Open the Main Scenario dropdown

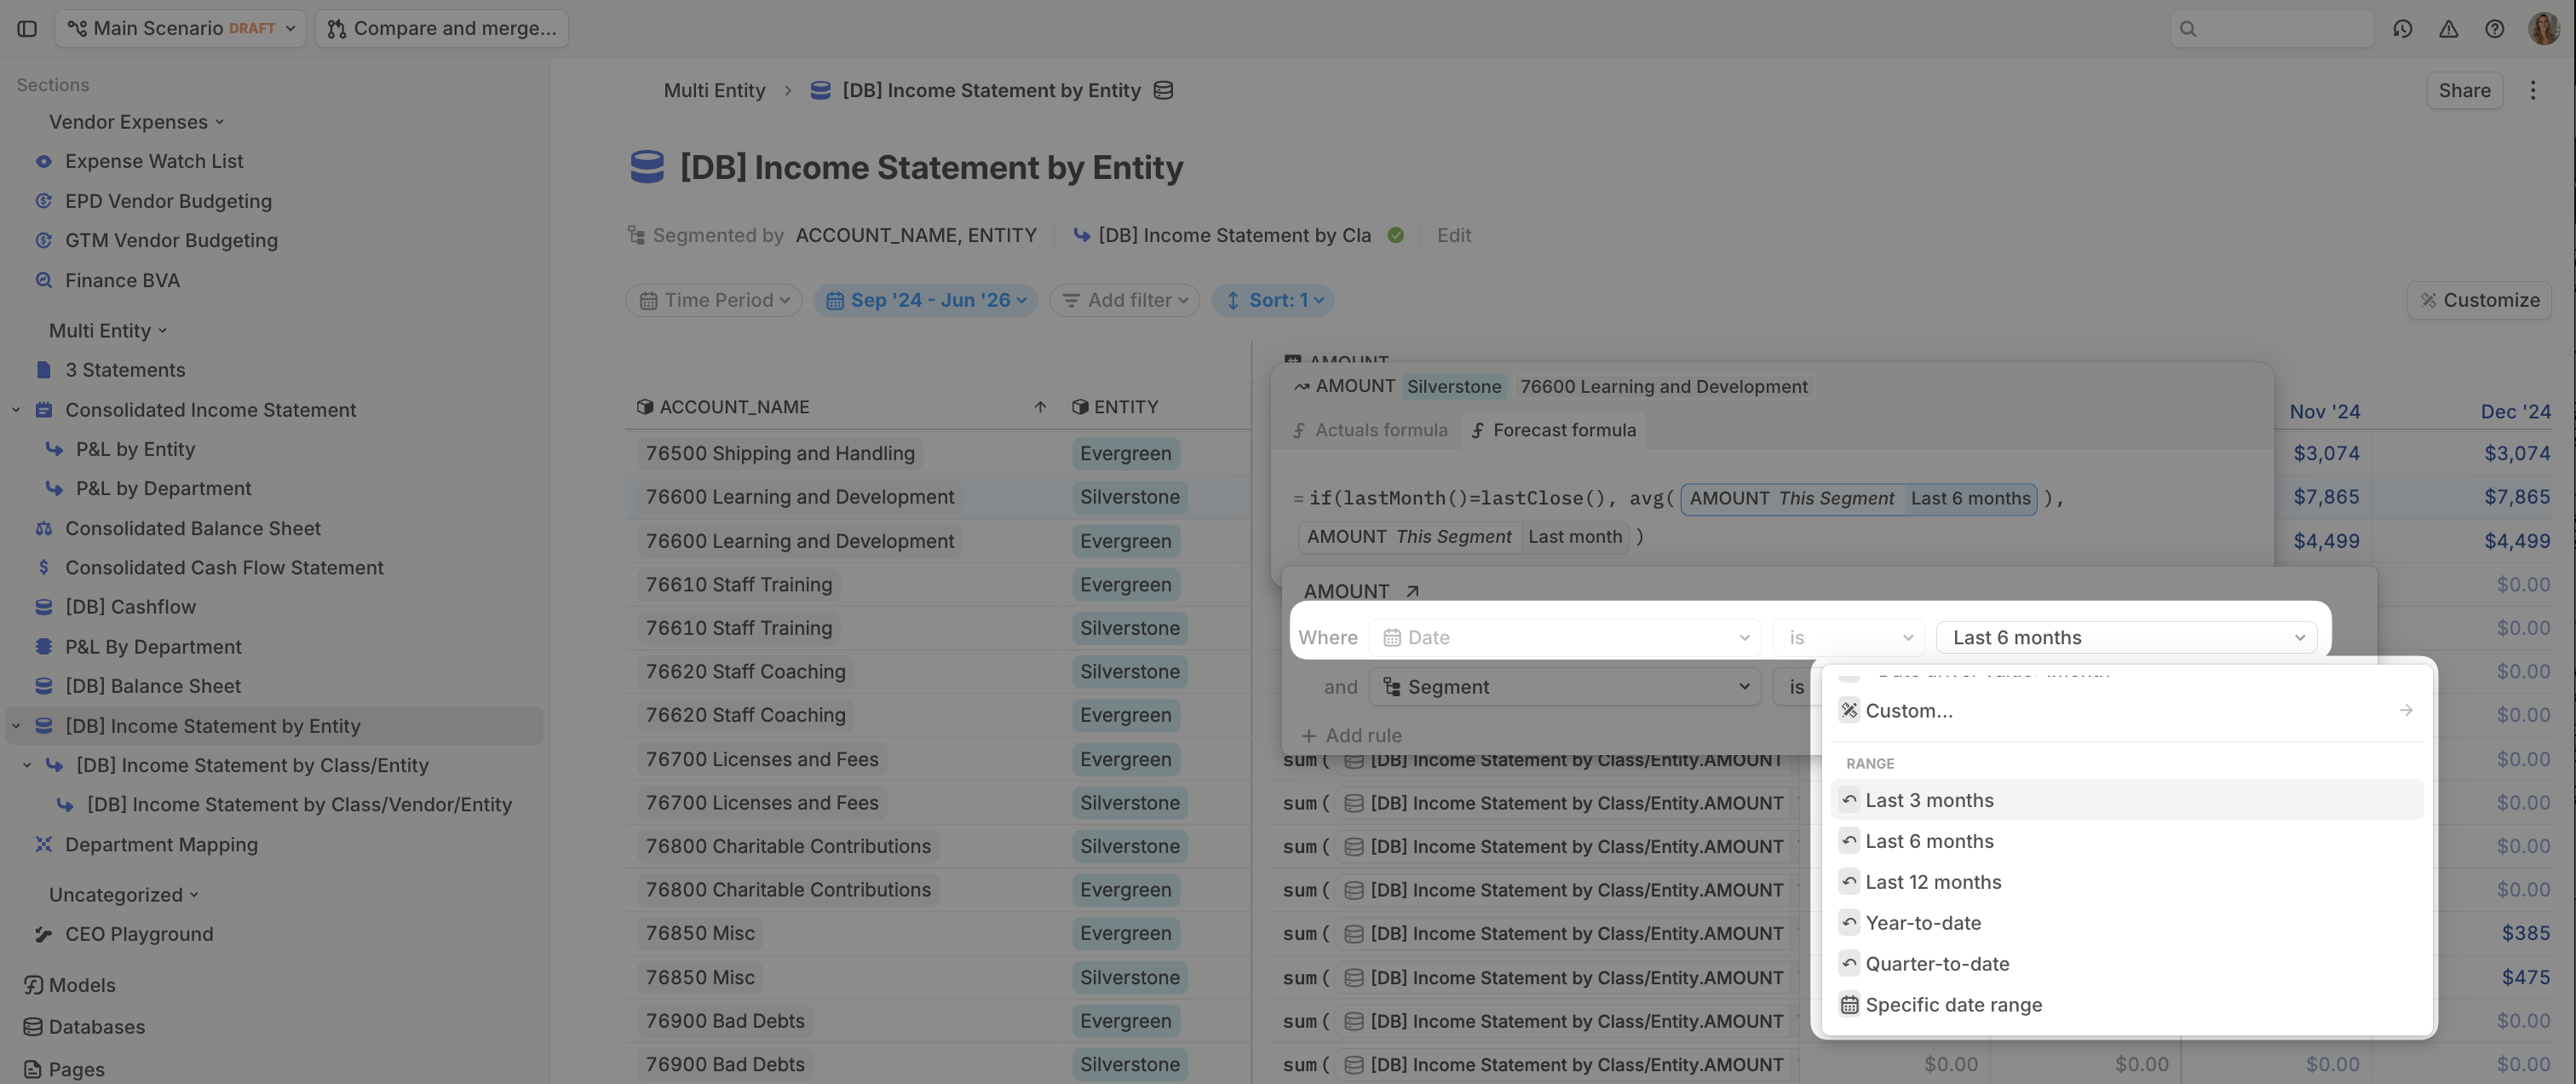tap(180, 28)
